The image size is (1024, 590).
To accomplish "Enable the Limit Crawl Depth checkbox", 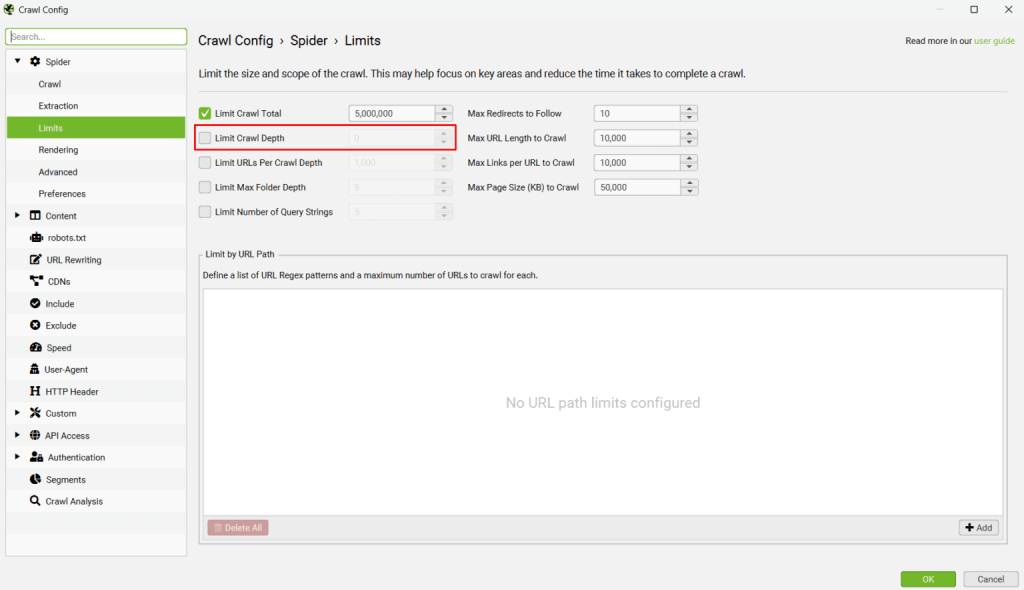I will pos(205,138).
